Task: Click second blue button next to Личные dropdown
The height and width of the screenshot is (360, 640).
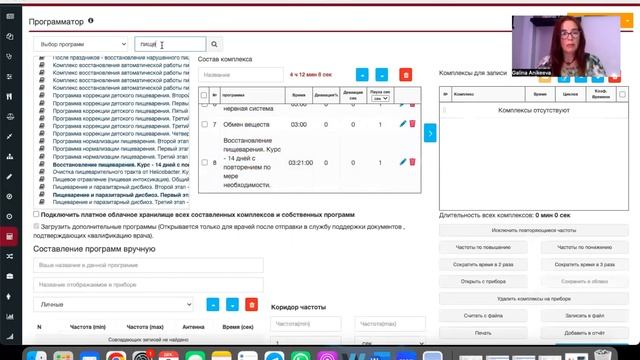Action: (x=232, y=304)
